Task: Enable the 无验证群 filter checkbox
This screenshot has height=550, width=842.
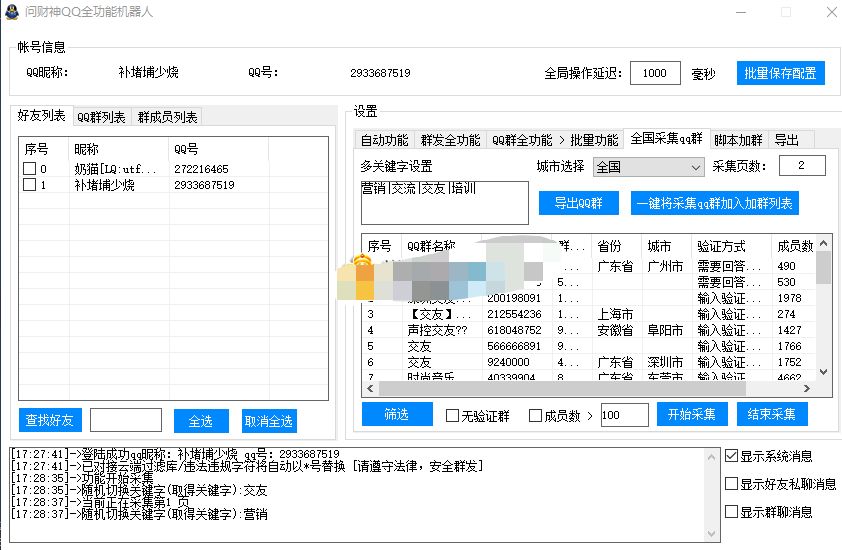Action: point(453,415)
